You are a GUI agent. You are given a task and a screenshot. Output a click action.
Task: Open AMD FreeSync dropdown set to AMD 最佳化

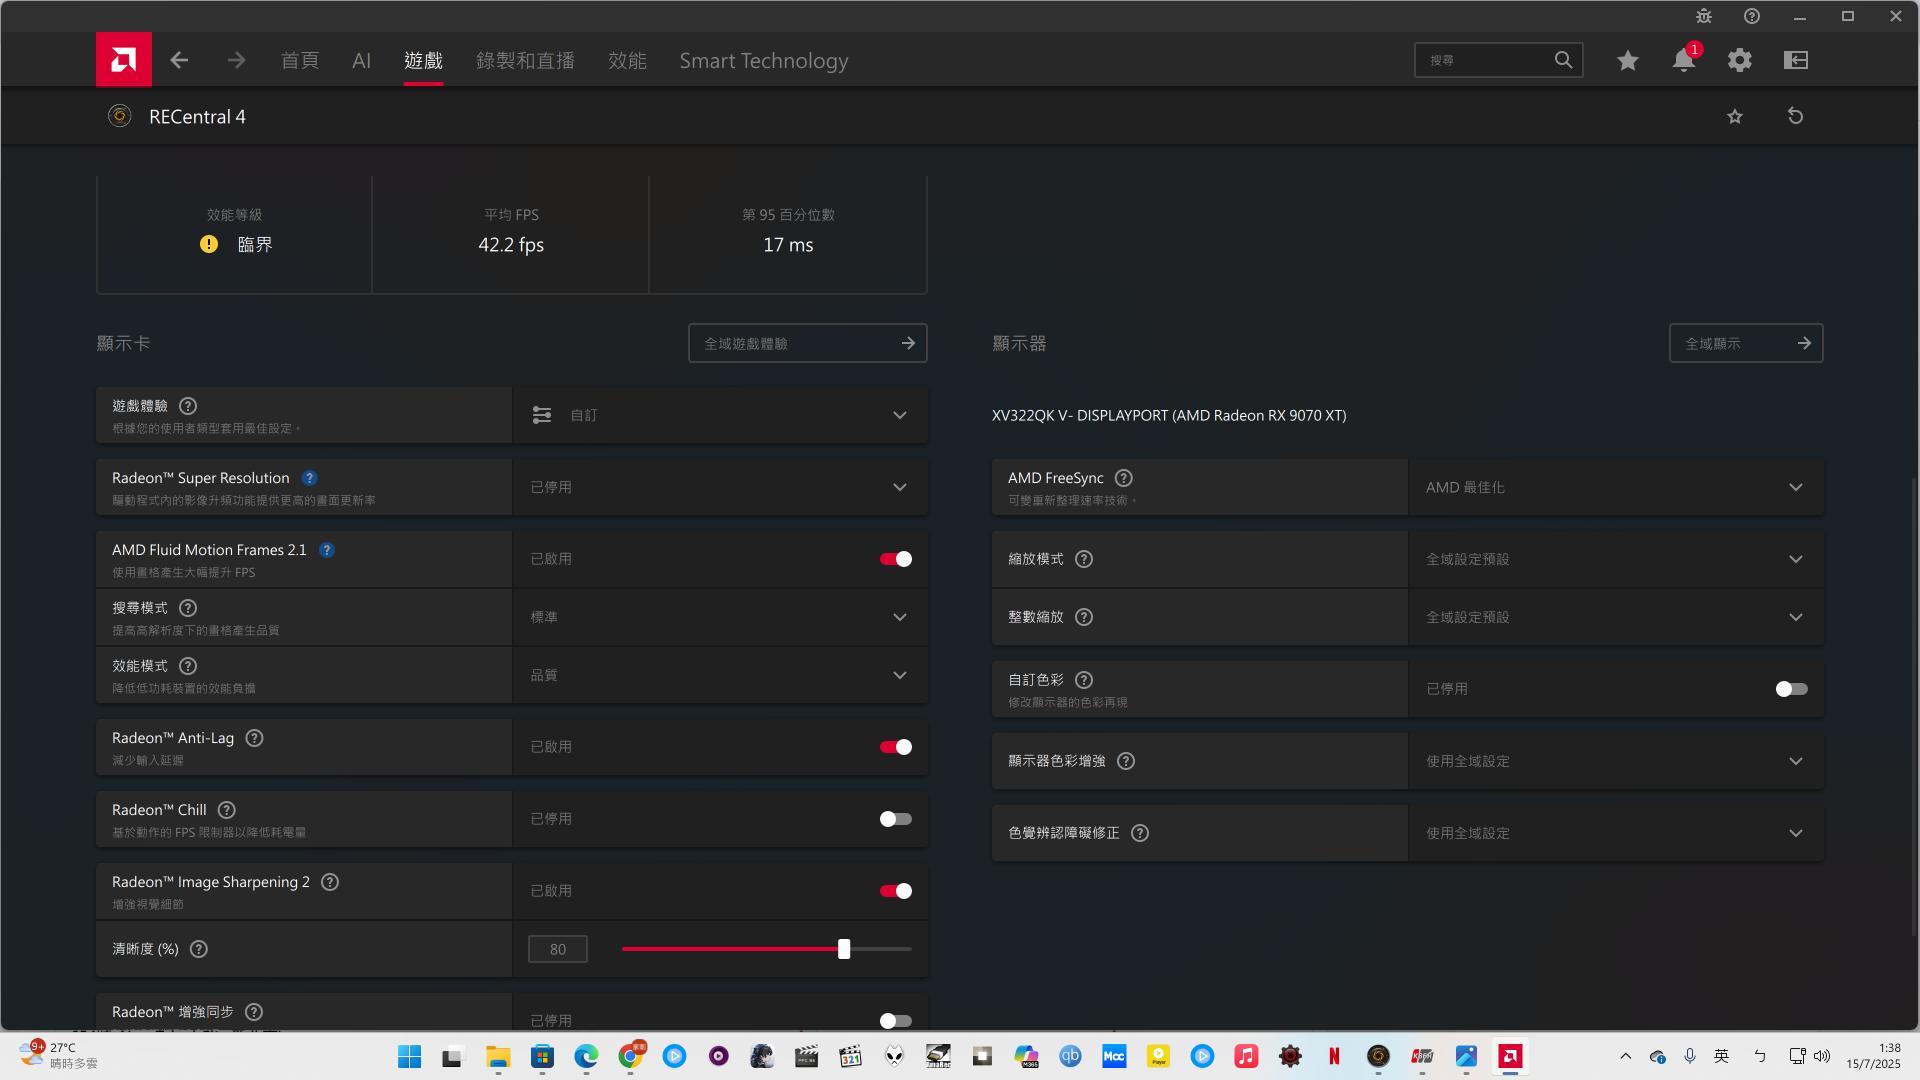point(1795,487)
